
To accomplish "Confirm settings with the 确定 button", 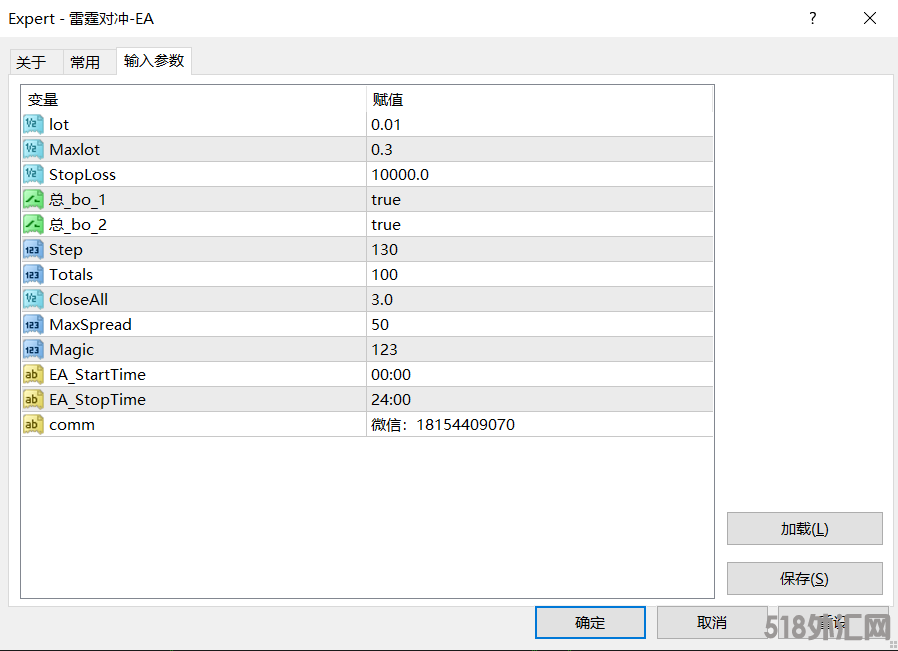I will (x=590, y=622).
